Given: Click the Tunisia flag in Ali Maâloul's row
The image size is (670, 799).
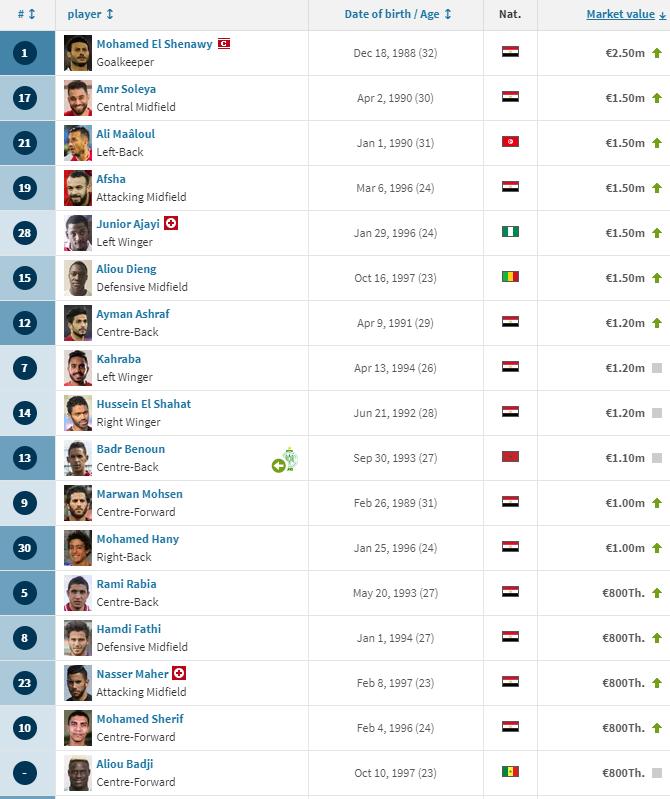Looking at the screenshot, I should (x=510, y=142).
